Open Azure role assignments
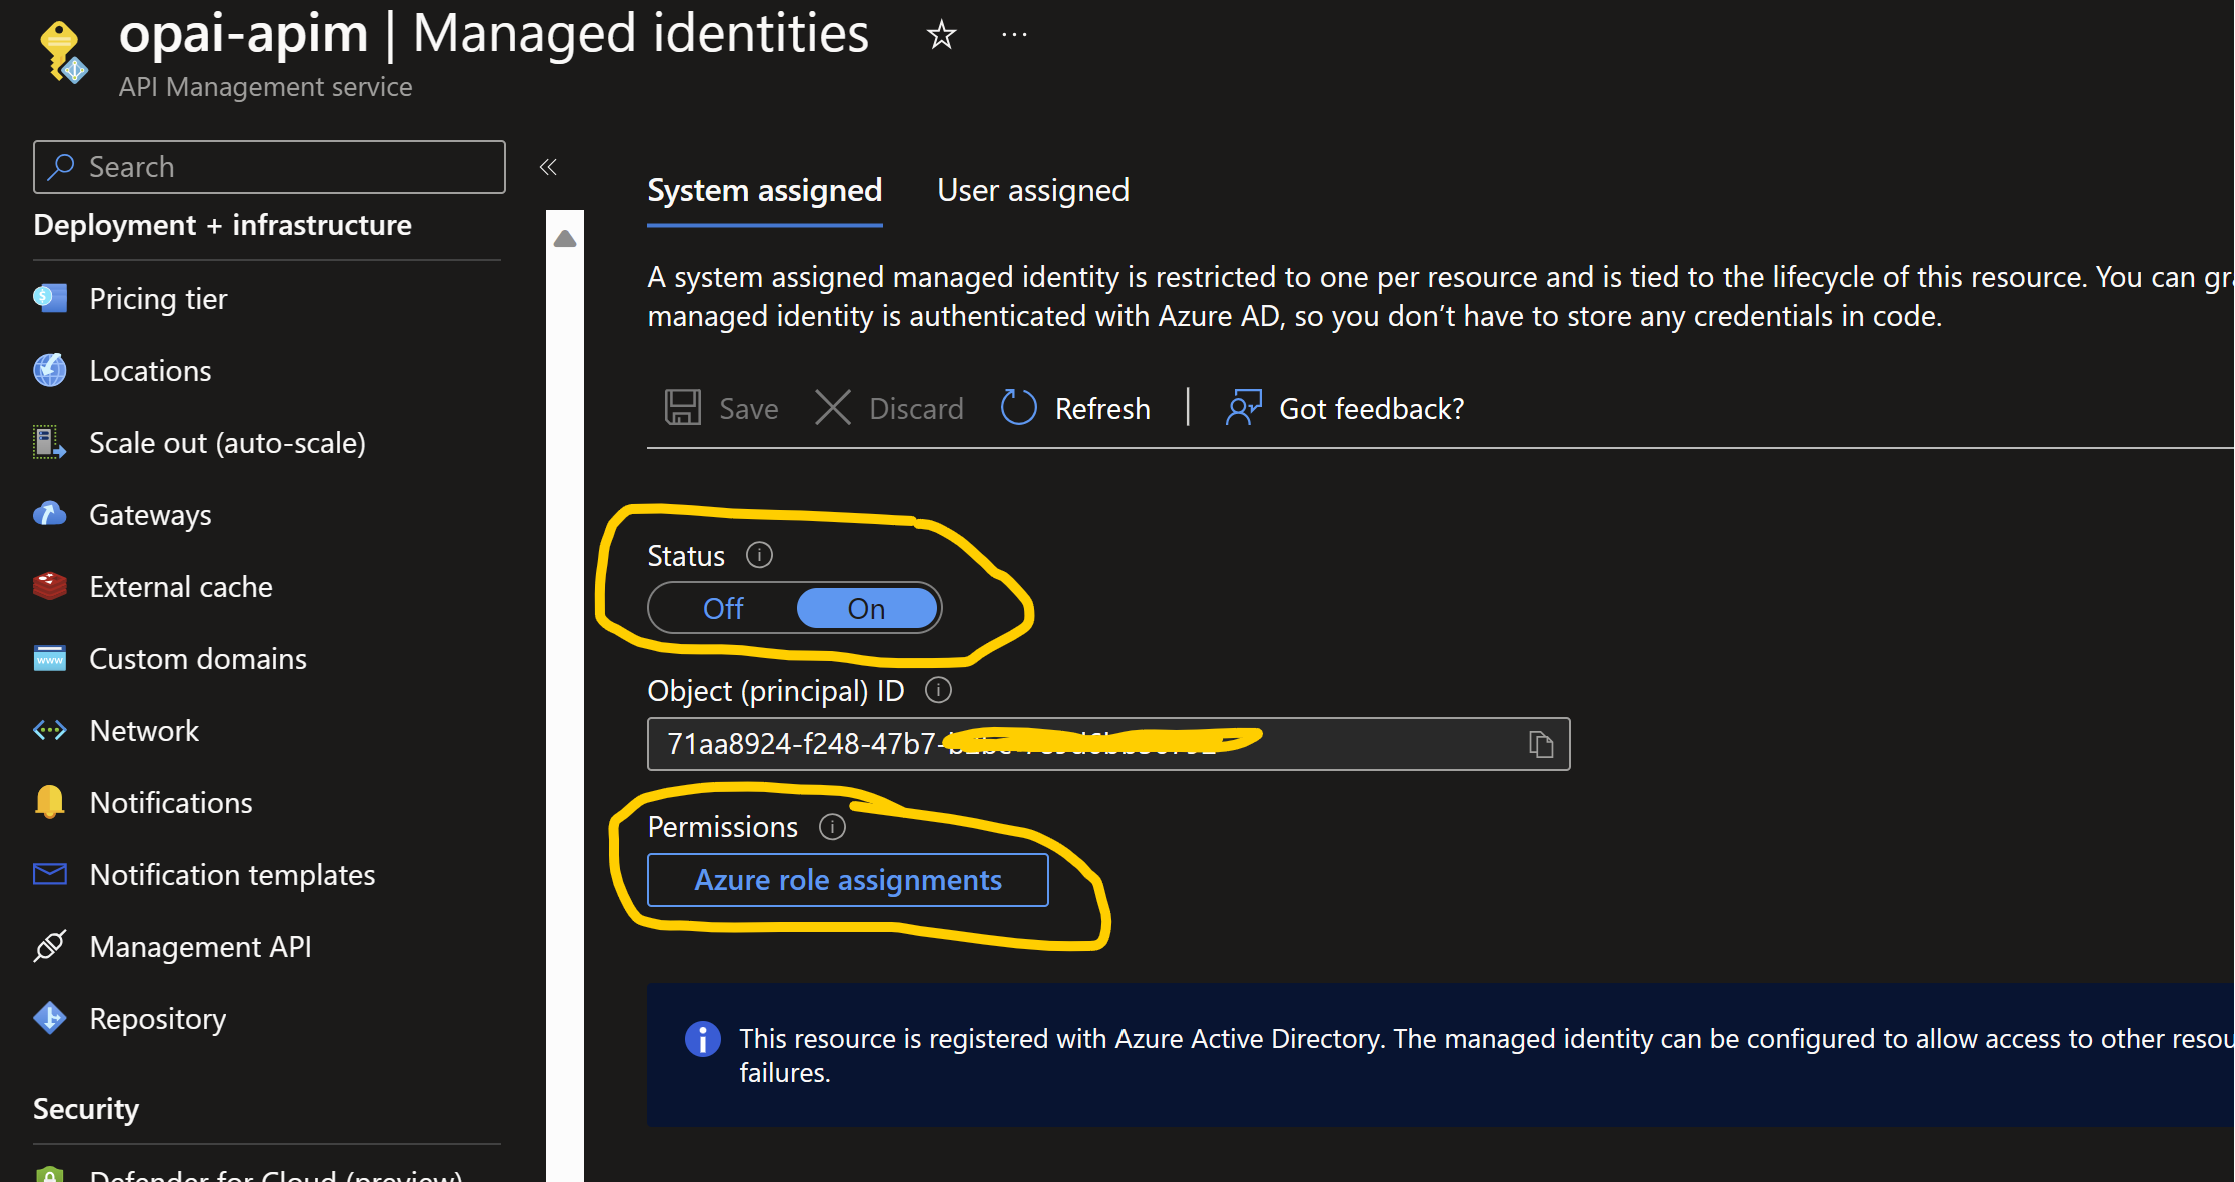This screenshot has height=1182, width=2235. pyautogui.click(x=847, y=880)
